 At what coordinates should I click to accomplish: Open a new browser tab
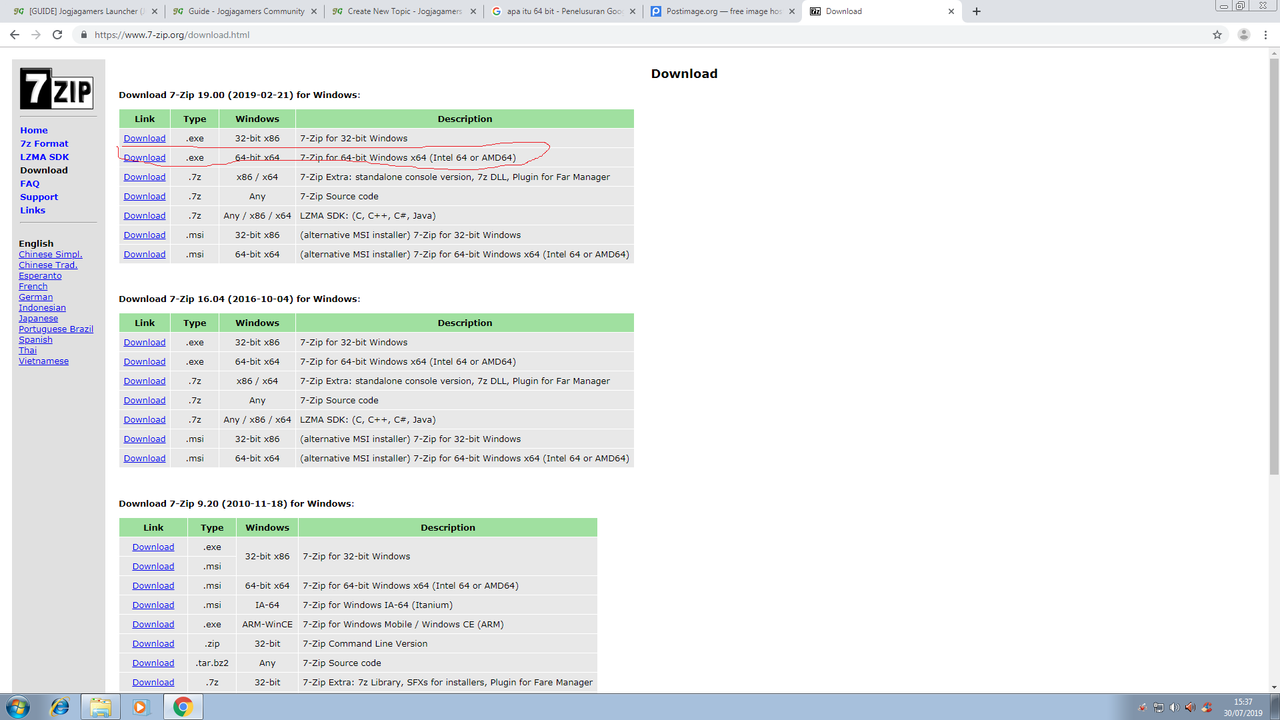pyautogui.click(x=977, y=11)
